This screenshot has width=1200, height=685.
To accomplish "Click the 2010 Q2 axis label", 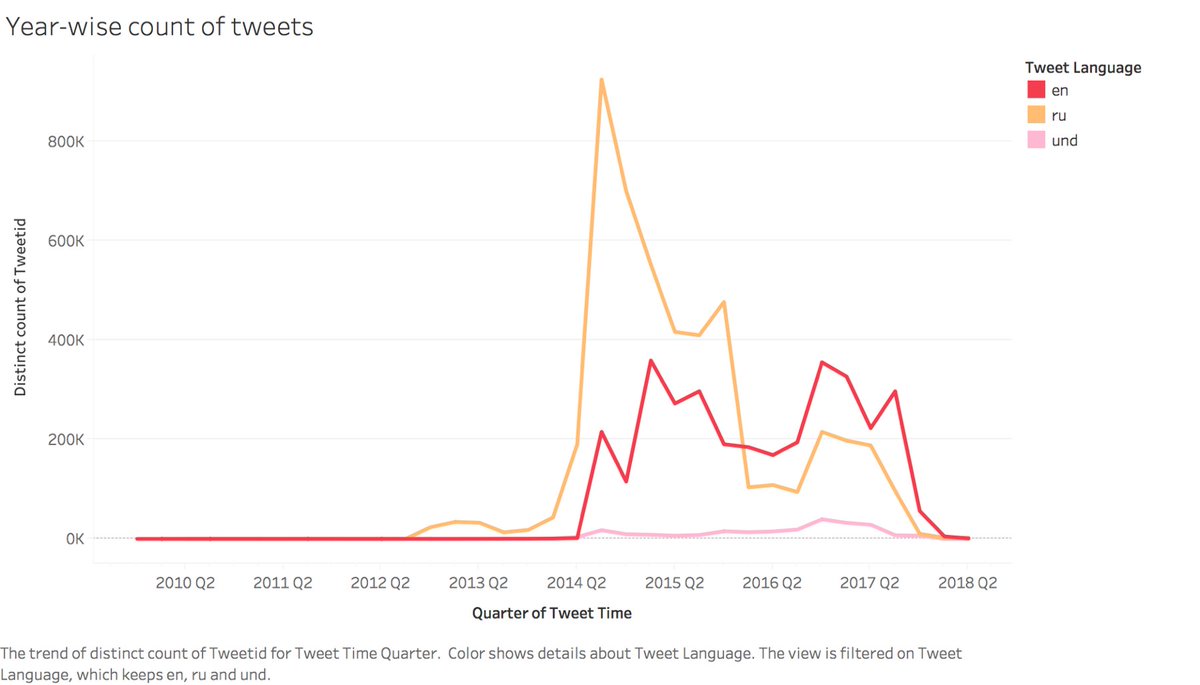I will (186, 583).
